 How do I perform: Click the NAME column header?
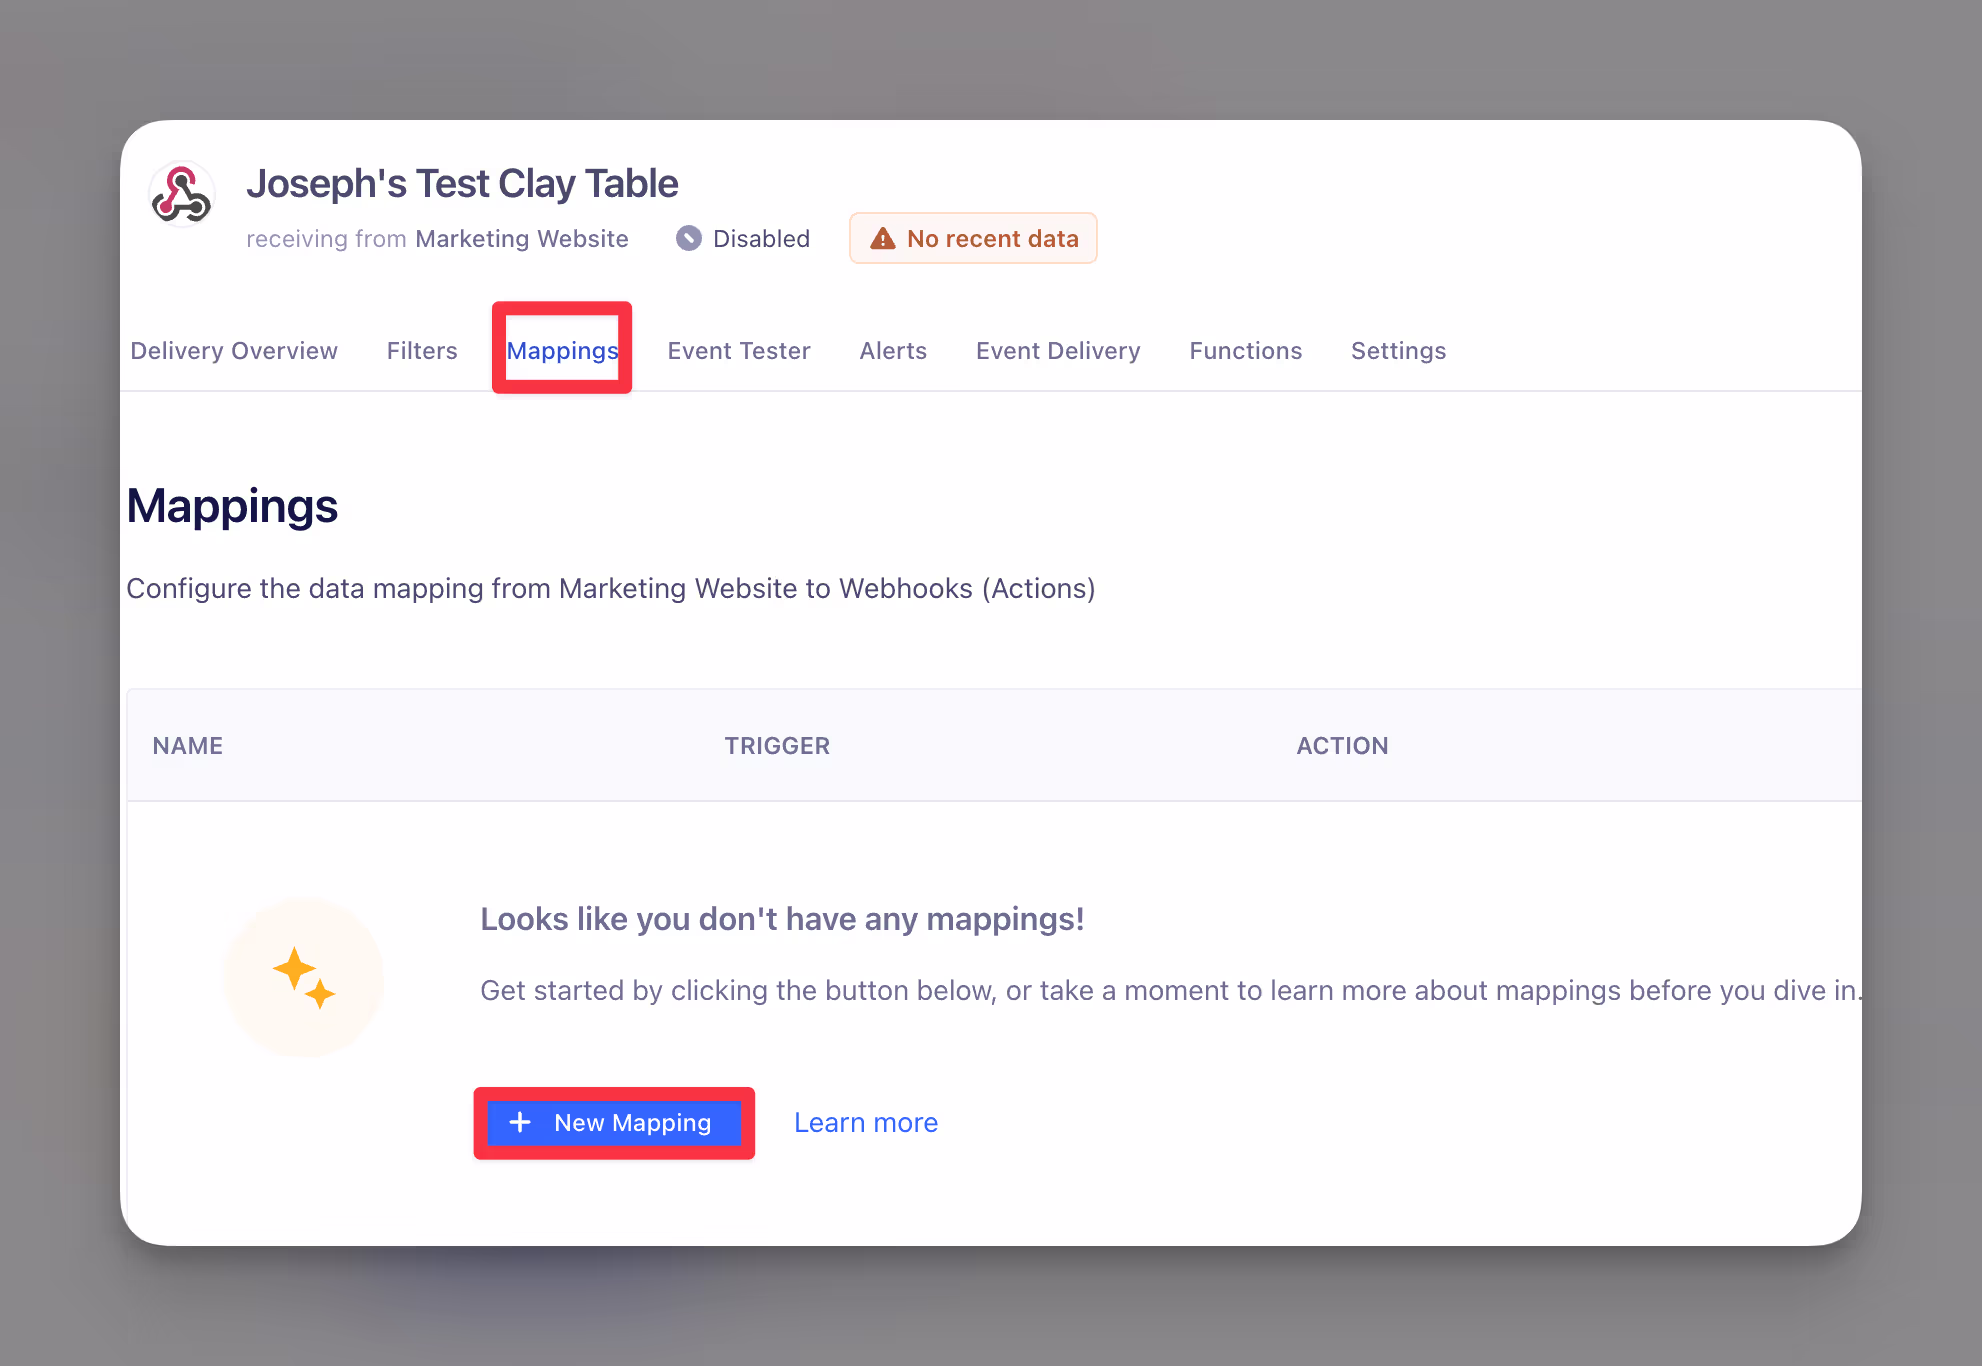(x=188, y=746)
